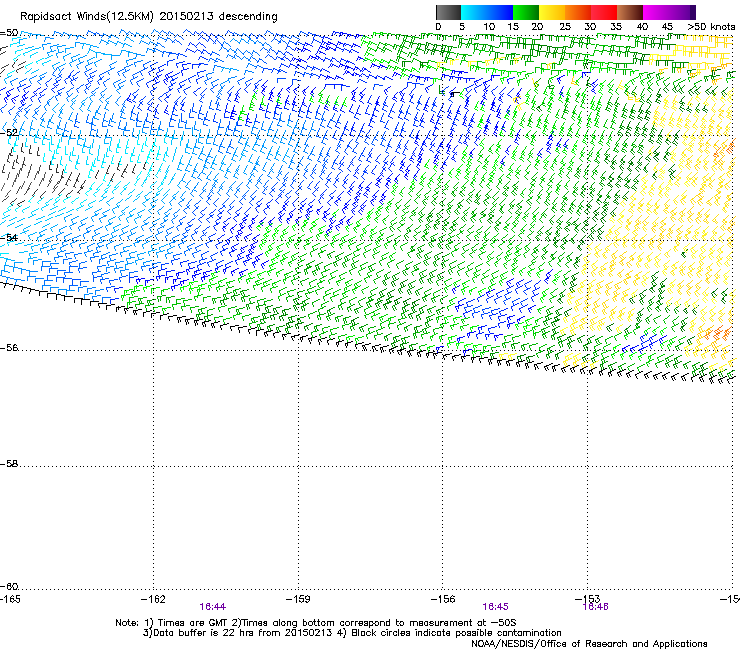740x650 pixels.
Task: Click the 'Note: 1) Times are GMT' footnote line
Action: pos(316,623)
